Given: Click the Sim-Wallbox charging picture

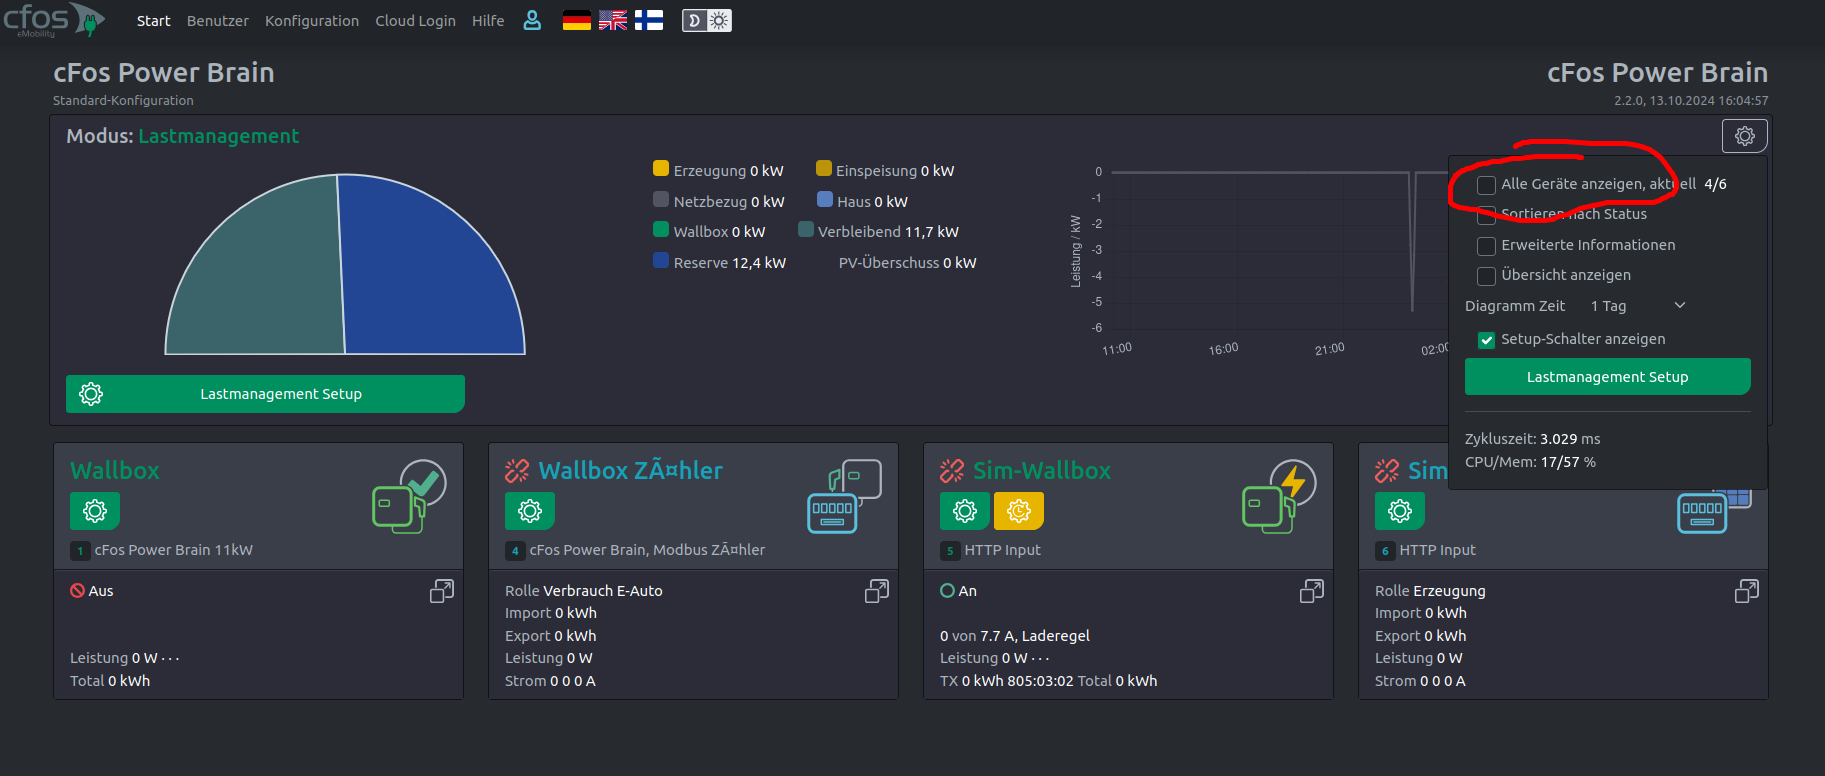Looking at the screenshot, I should [1279, 496].
